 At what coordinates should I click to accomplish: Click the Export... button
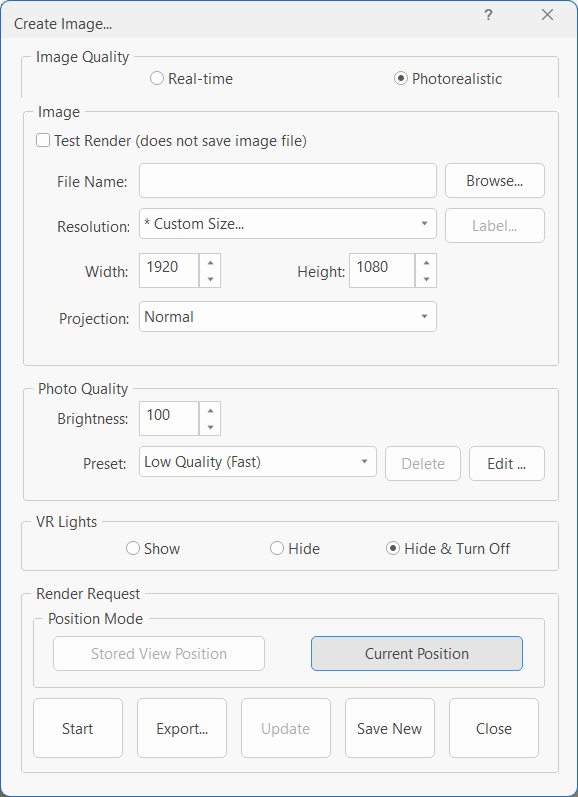(182, 728)
